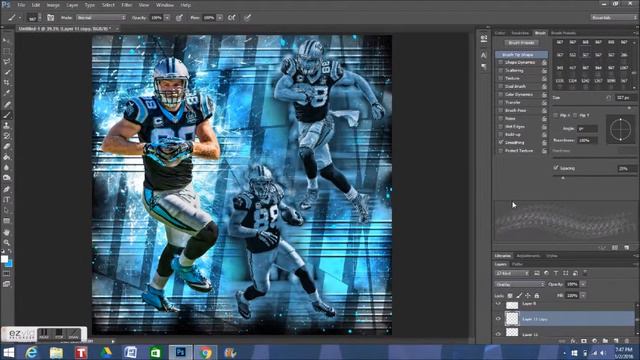Open Google Chrome from the taskbar
Screen dimensions: 640x360
[205, 352]
